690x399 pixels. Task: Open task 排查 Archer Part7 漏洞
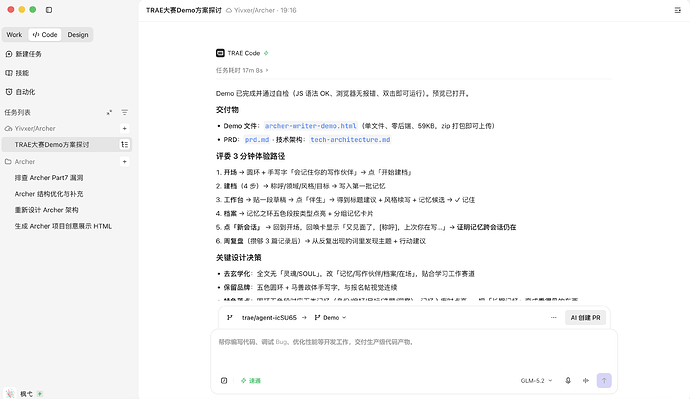[x=49, y=178]
